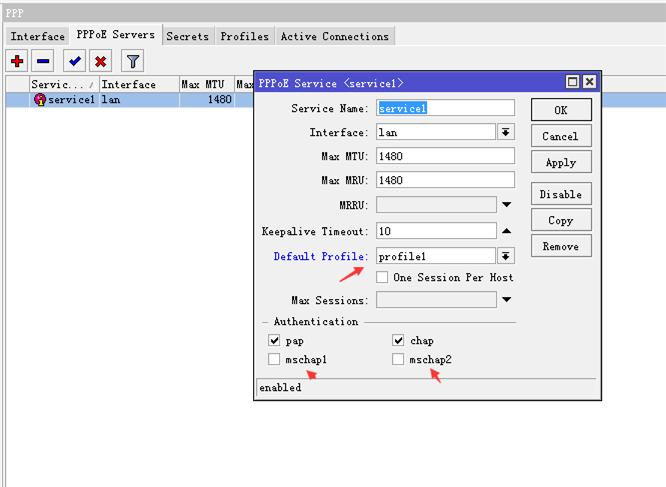
Task: Open the Active Connections tab
Action: [334, 36]
